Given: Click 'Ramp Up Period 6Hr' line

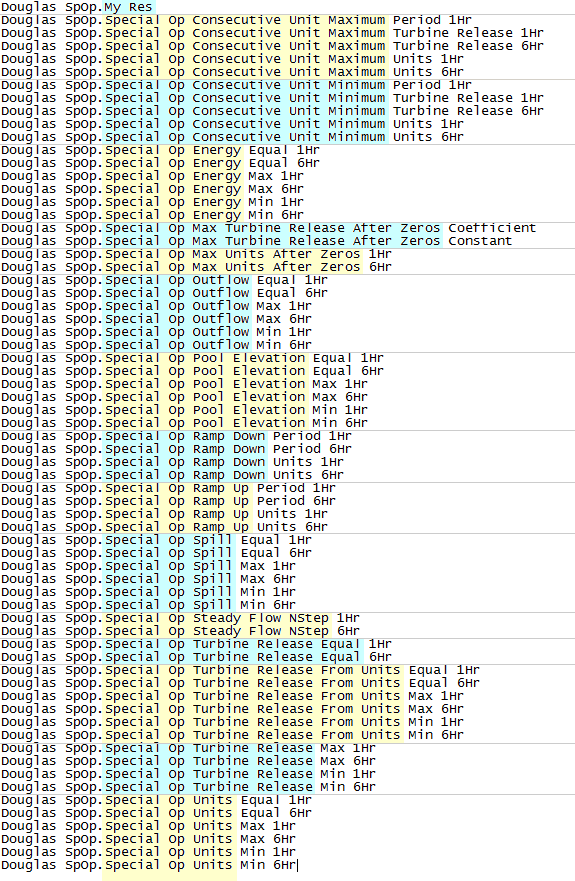Looking at the screenshot, I should click(168, 501).
